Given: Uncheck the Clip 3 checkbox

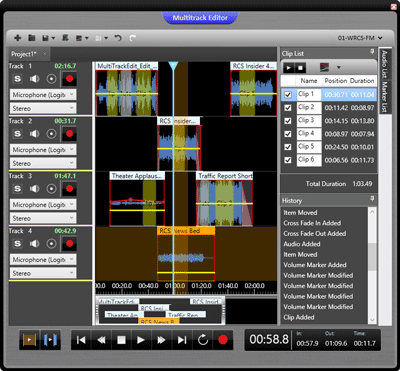Looking at the screenshot, I should point(288,121).
